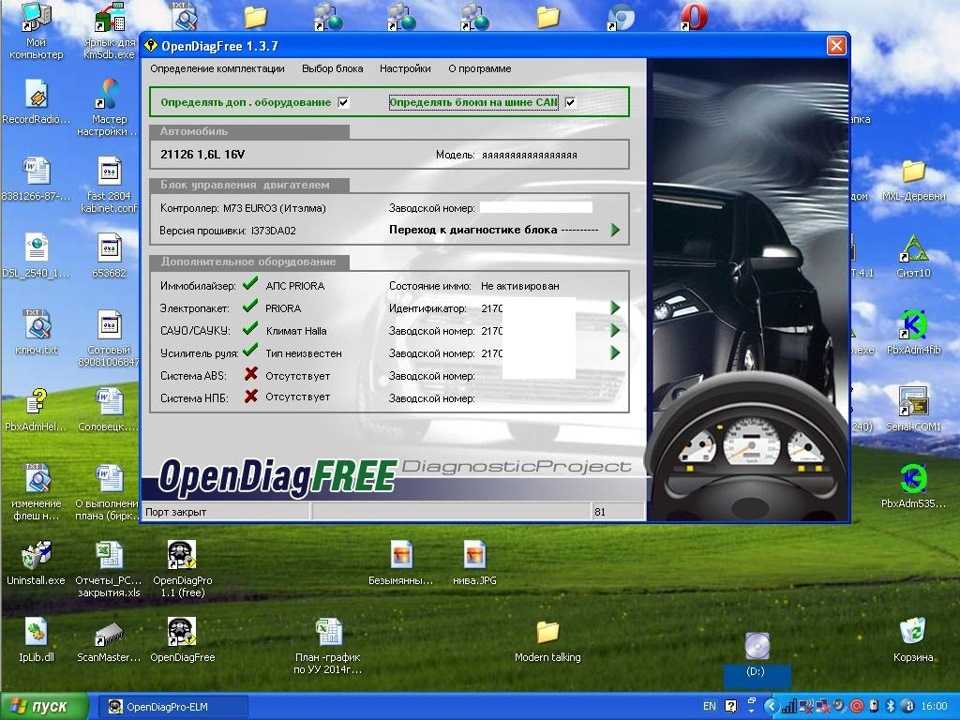Image resolution: width=960 pixels, height=720 pixels.
Task: Click the Bluetooth tray icon
Action: (x=891, y=707)
